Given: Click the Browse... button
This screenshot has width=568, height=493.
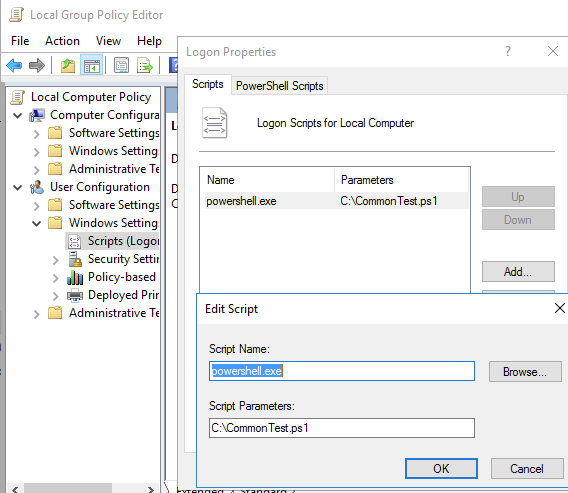Looking at the screenshot, I should 525,371.
